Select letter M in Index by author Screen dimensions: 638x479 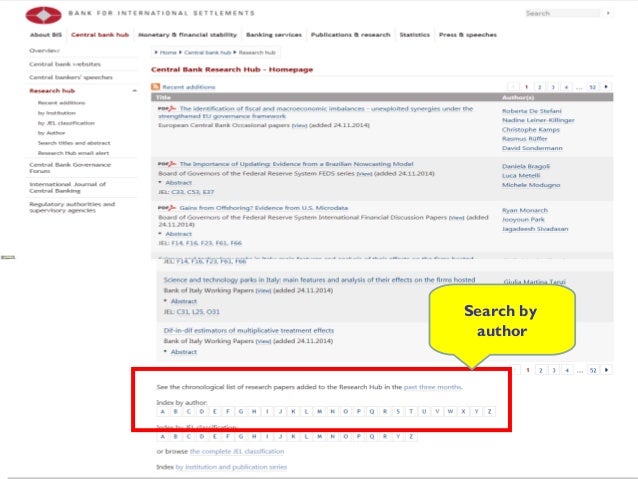click(319, 411)
